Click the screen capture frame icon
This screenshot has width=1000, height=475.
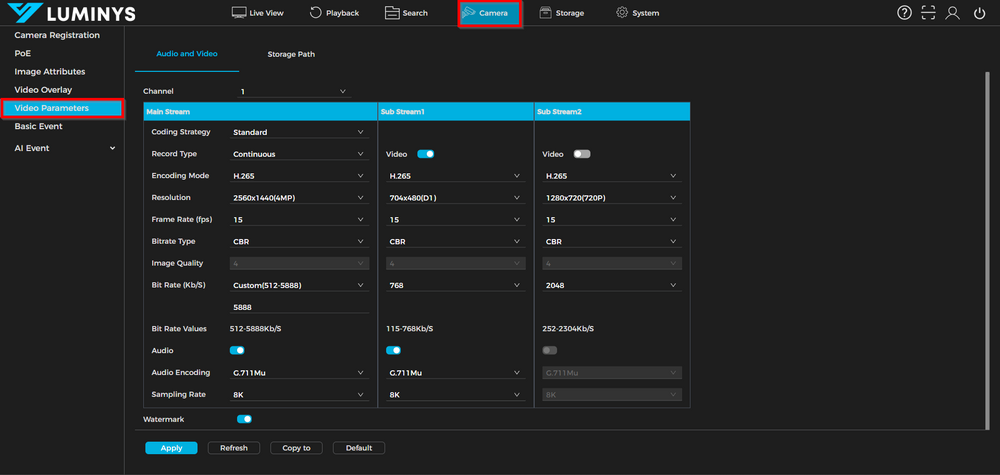(929, 13)
